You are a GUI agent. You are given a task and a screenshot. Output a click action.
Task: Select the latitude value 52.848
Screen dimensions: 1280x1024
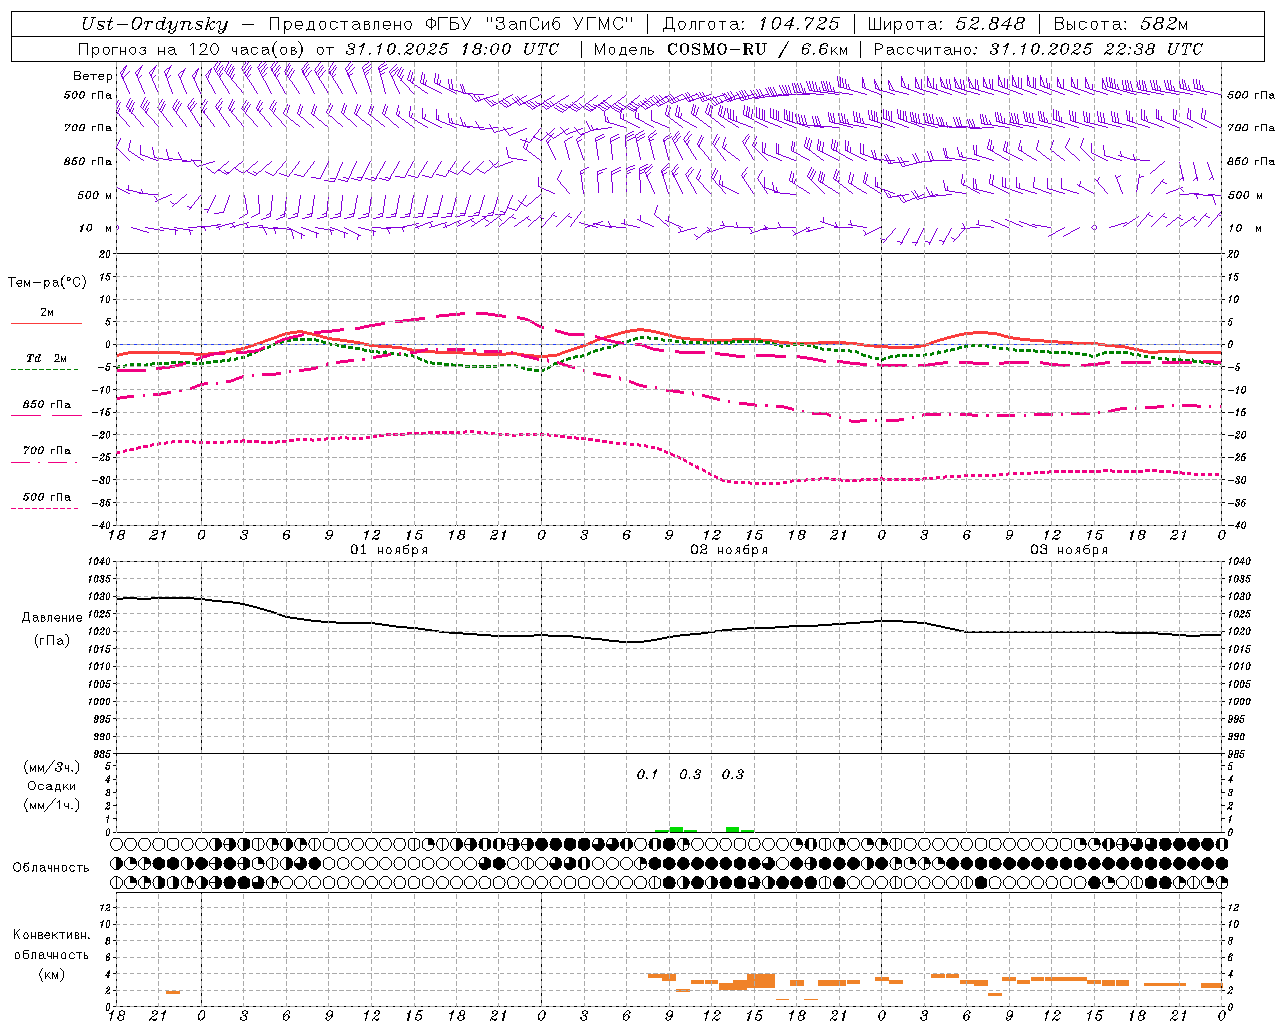[988, 24]
